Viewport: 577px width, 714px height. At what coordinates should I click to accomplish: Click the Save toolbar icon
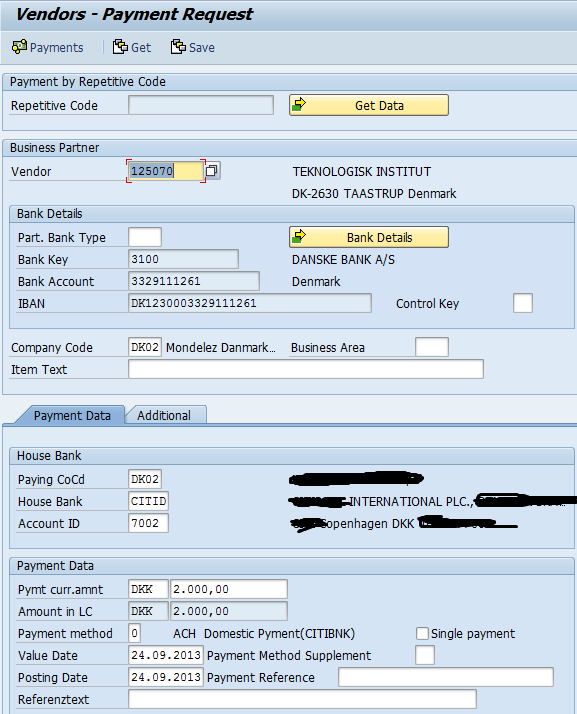[x=178, y=47]
